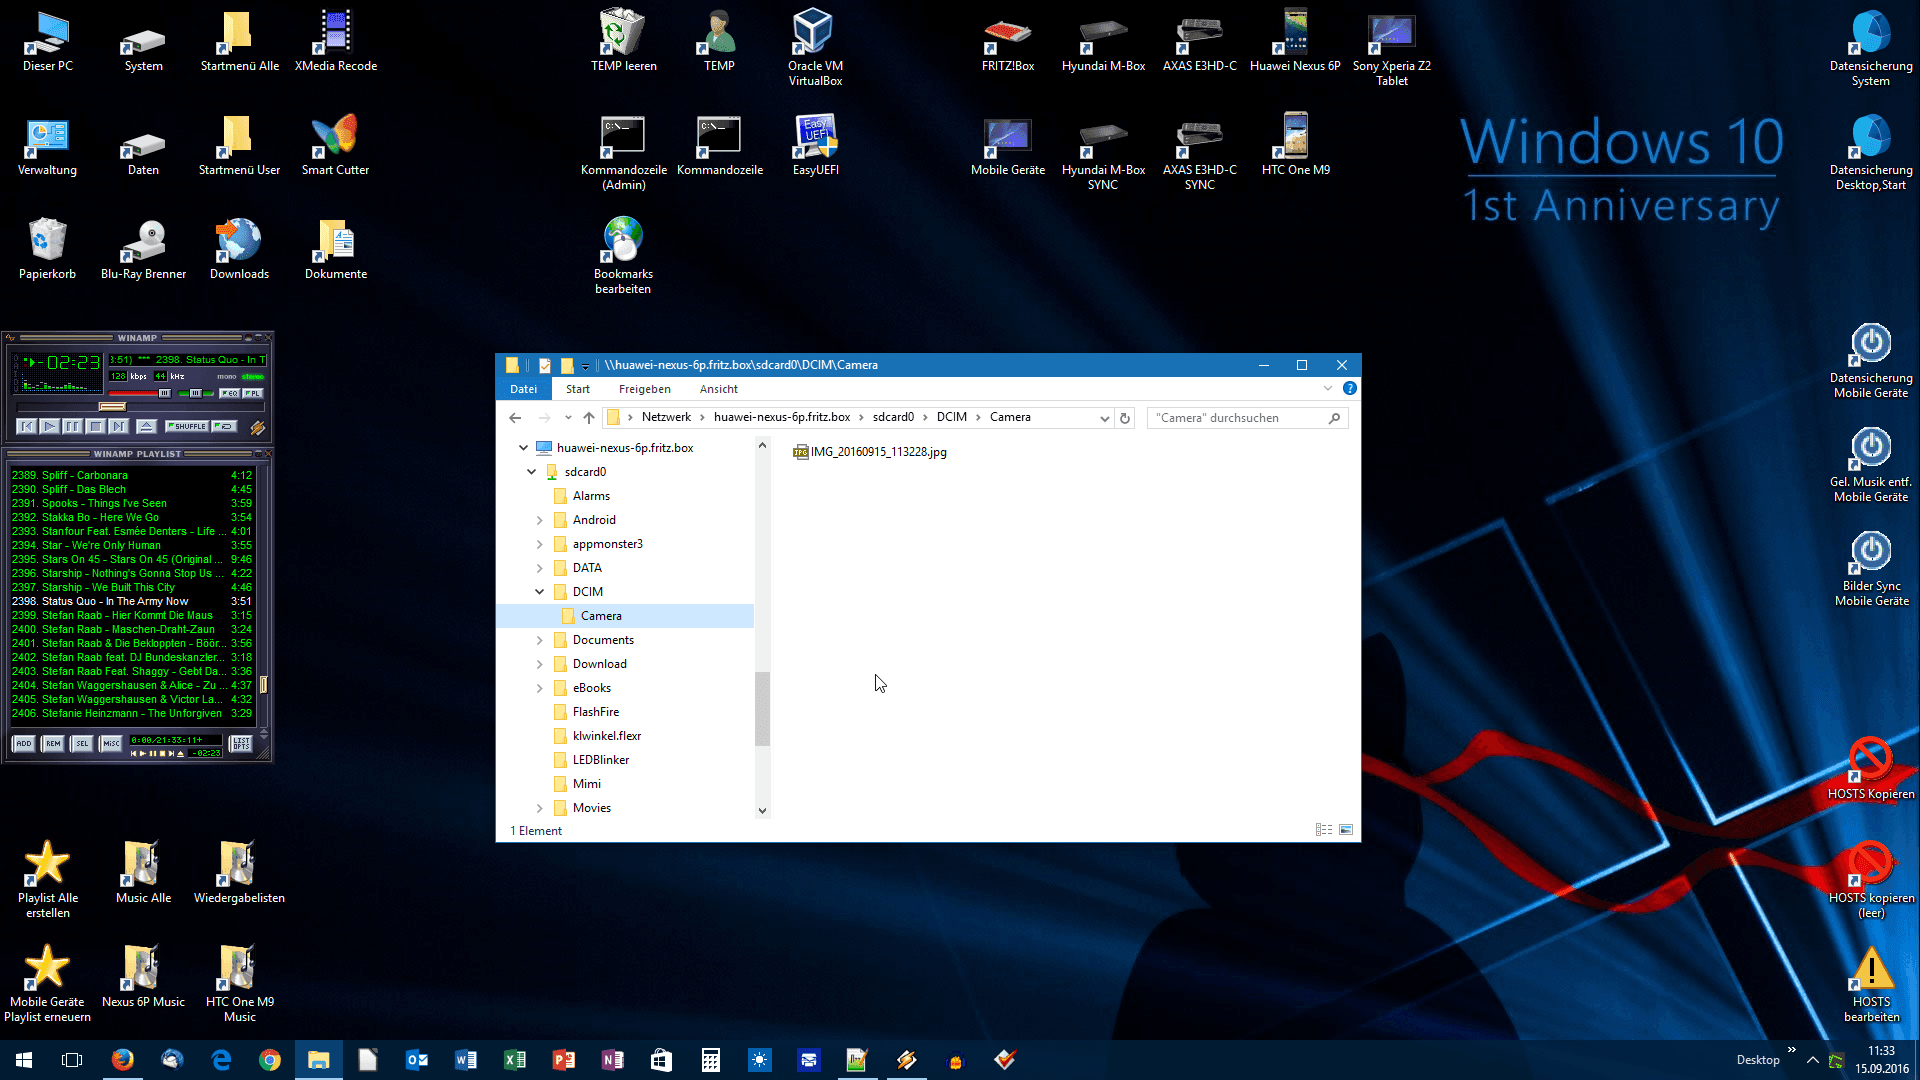This screenshot has height=1080, width=1920.
Task: Click Winamp volume slider
Action: click(140, 393)
